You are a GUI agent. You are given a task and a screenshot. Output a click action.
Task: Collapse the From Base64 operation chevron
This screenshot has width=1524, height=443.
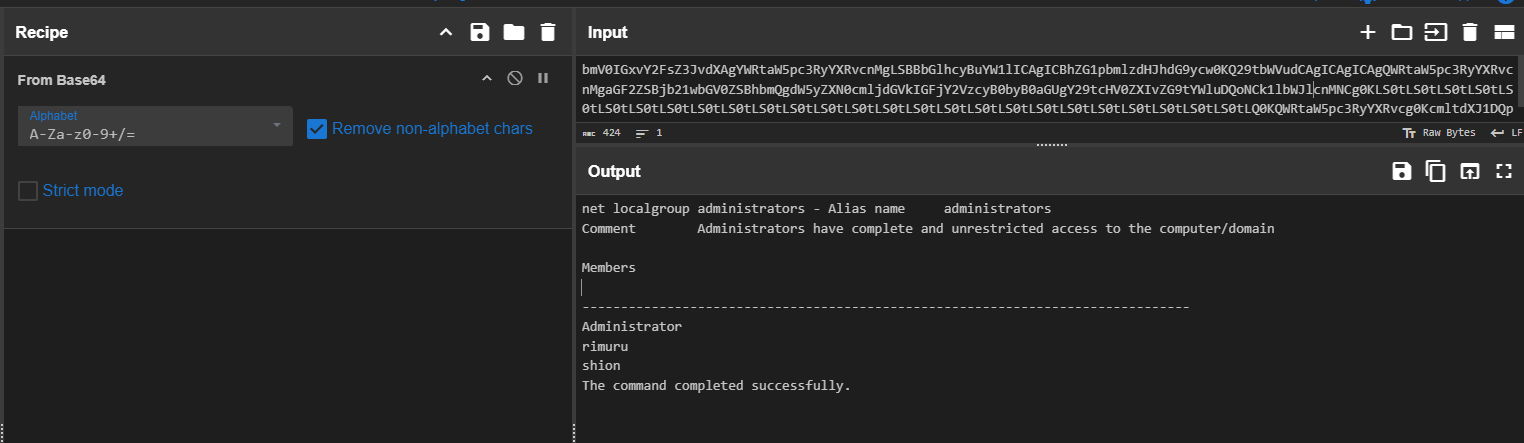pos(487,78)
